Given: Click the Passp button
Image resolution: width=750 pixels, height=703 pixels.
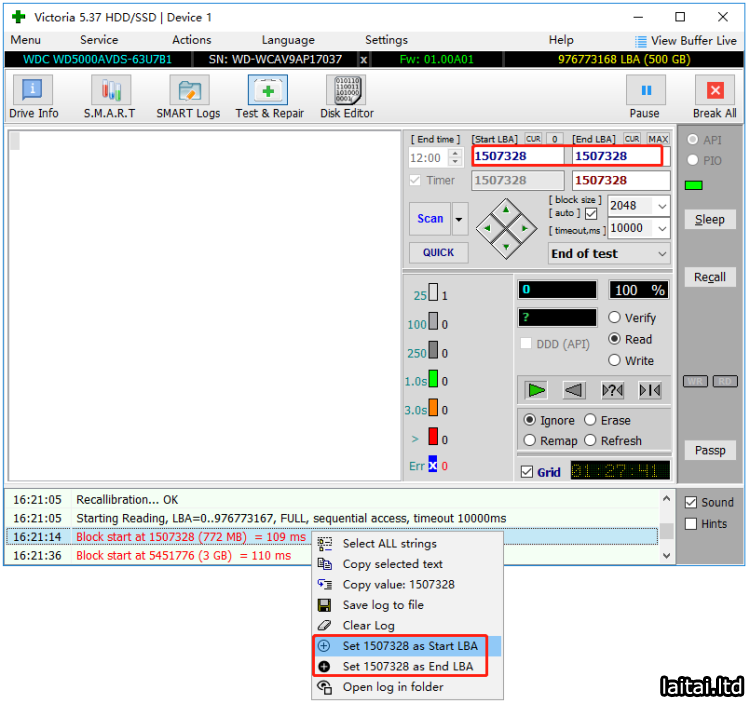Looking at the screenshot, I should [710, 450].
